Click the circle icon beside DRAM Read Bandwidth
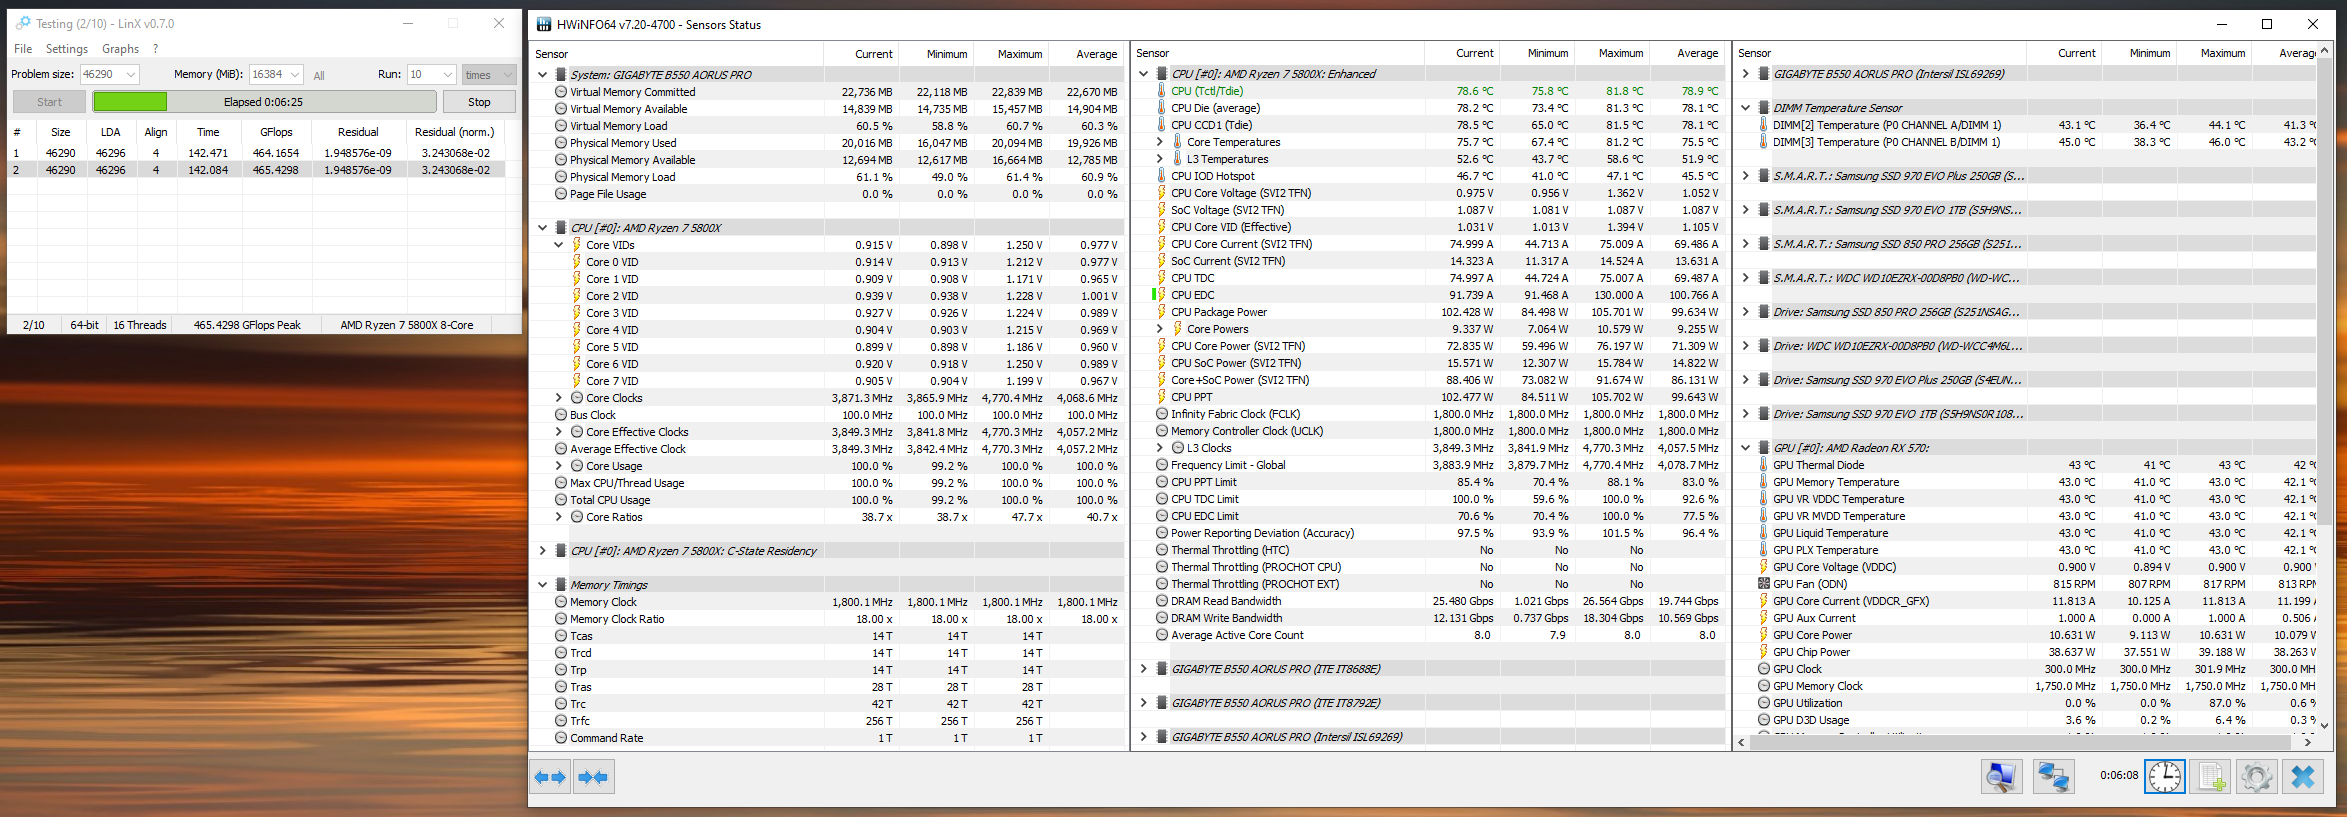This screenshot has width=2347, height=817. 1162,601
